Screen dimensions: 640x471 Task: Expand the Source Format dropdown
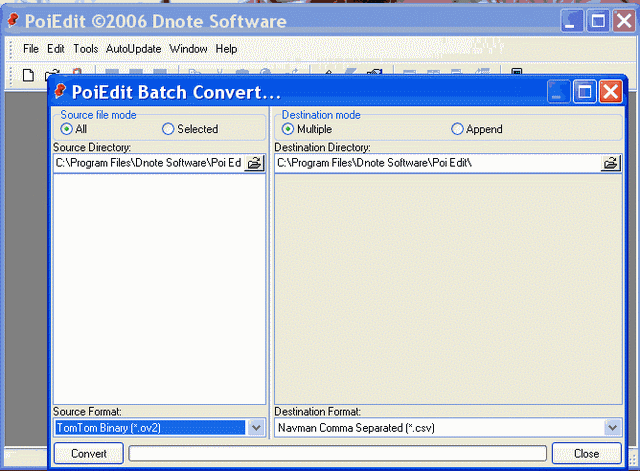(255, 428)
